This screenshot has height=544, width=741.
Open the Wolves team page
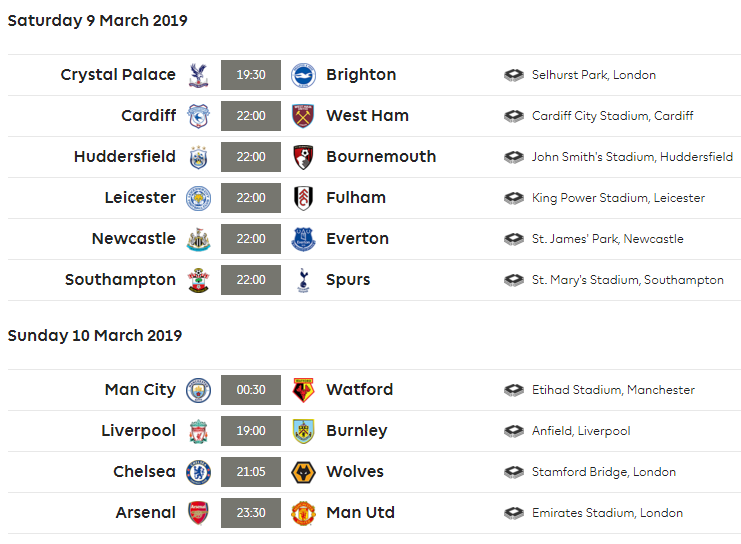point(355,472)
